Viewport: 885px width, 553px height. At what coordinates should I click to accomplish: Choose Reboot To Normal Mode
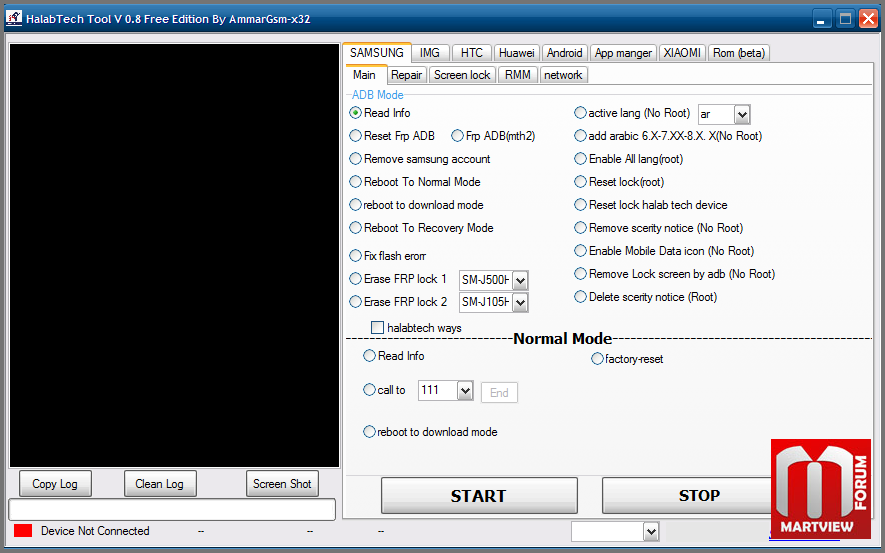[x=355, y=182]
